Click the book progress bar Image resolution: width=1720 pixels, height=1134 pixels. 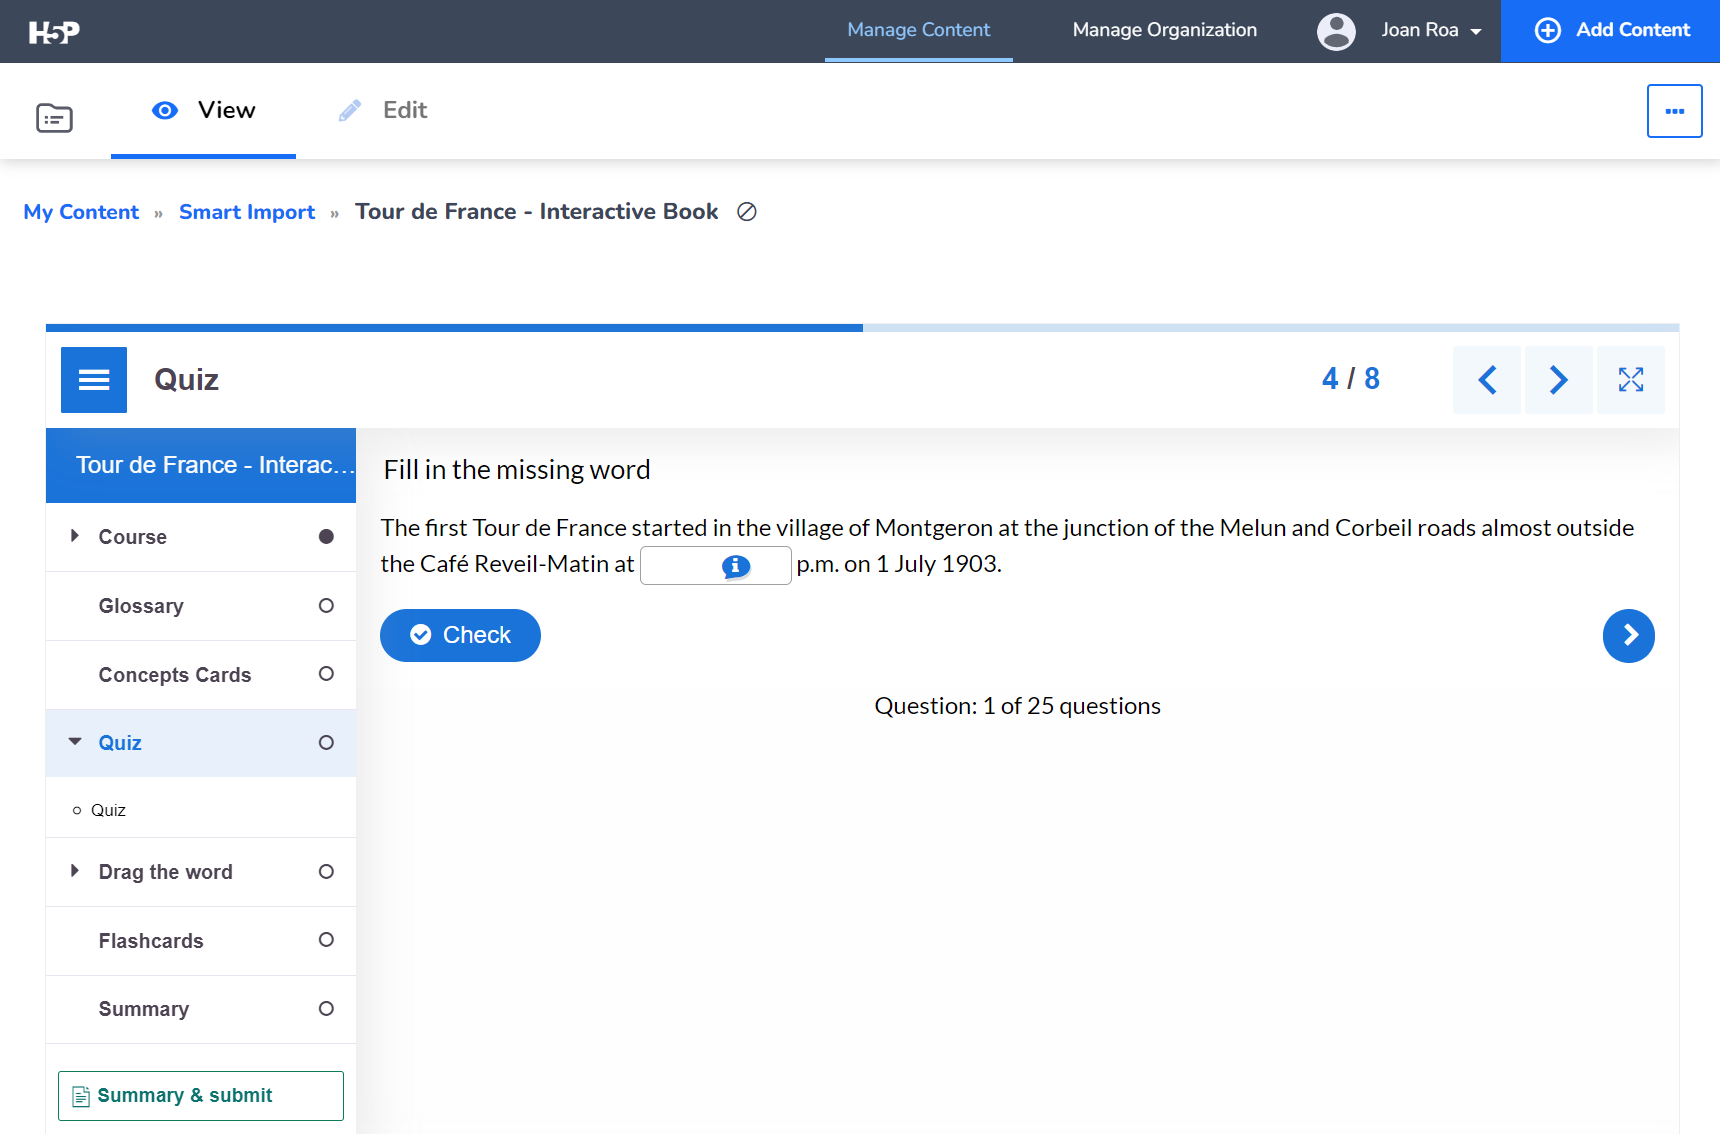[x=862, y=328]
